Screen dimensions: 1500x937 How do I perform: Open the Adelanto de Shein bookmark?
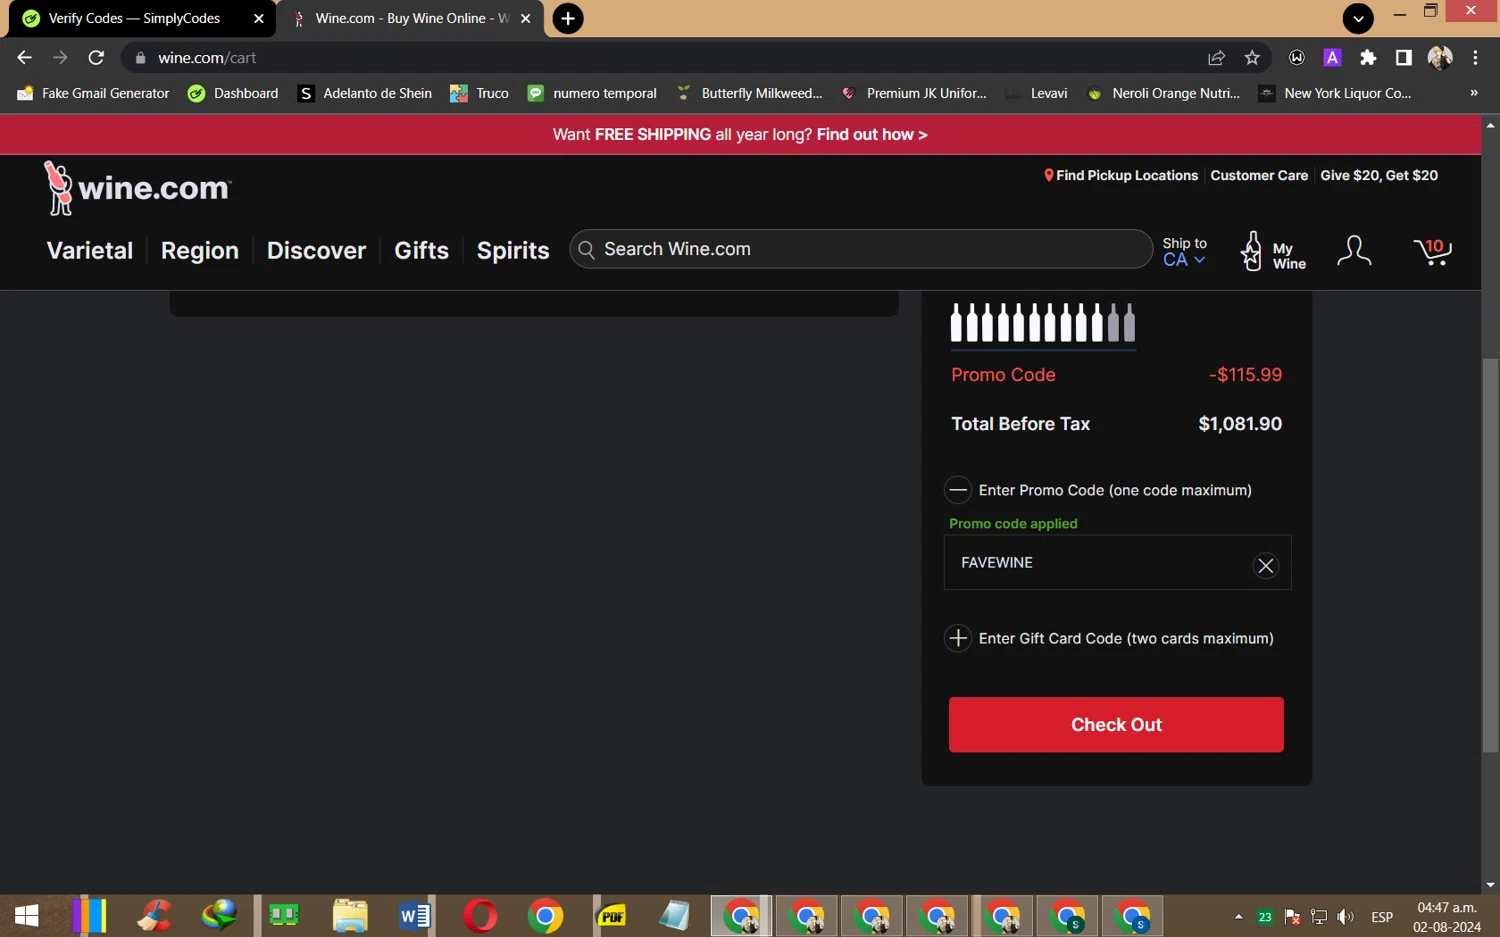[x=365, y=93]
